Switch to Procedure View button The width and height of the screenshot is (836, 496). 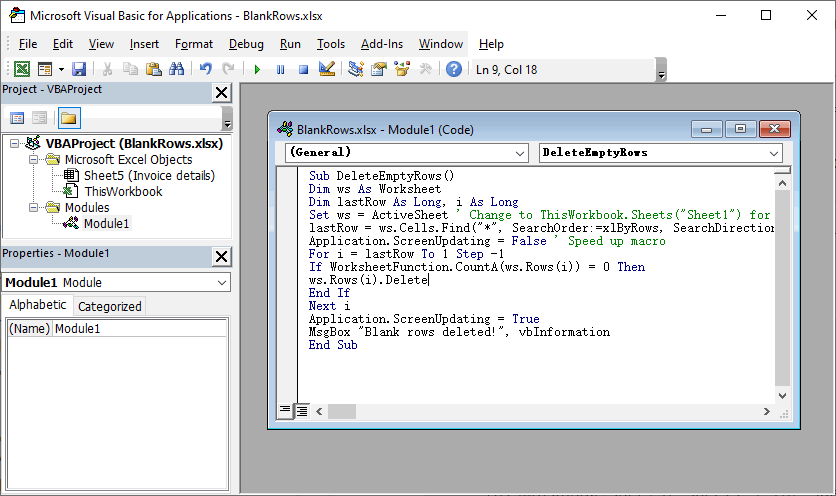285,410
